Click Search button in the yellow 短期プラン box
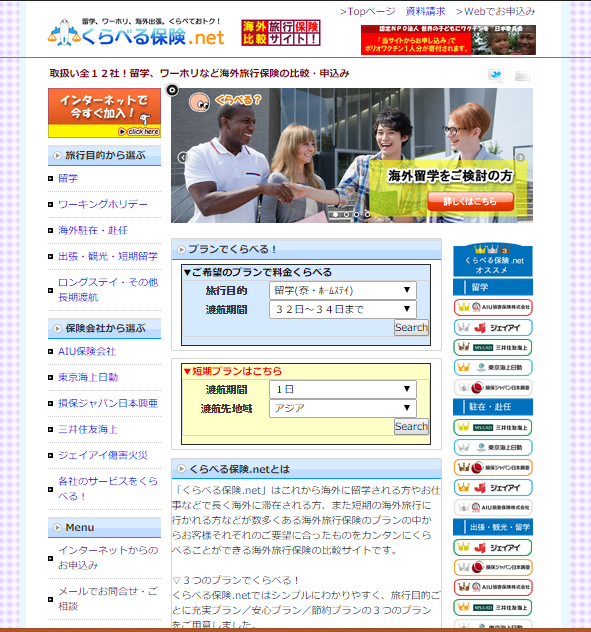 coord(411,426)
